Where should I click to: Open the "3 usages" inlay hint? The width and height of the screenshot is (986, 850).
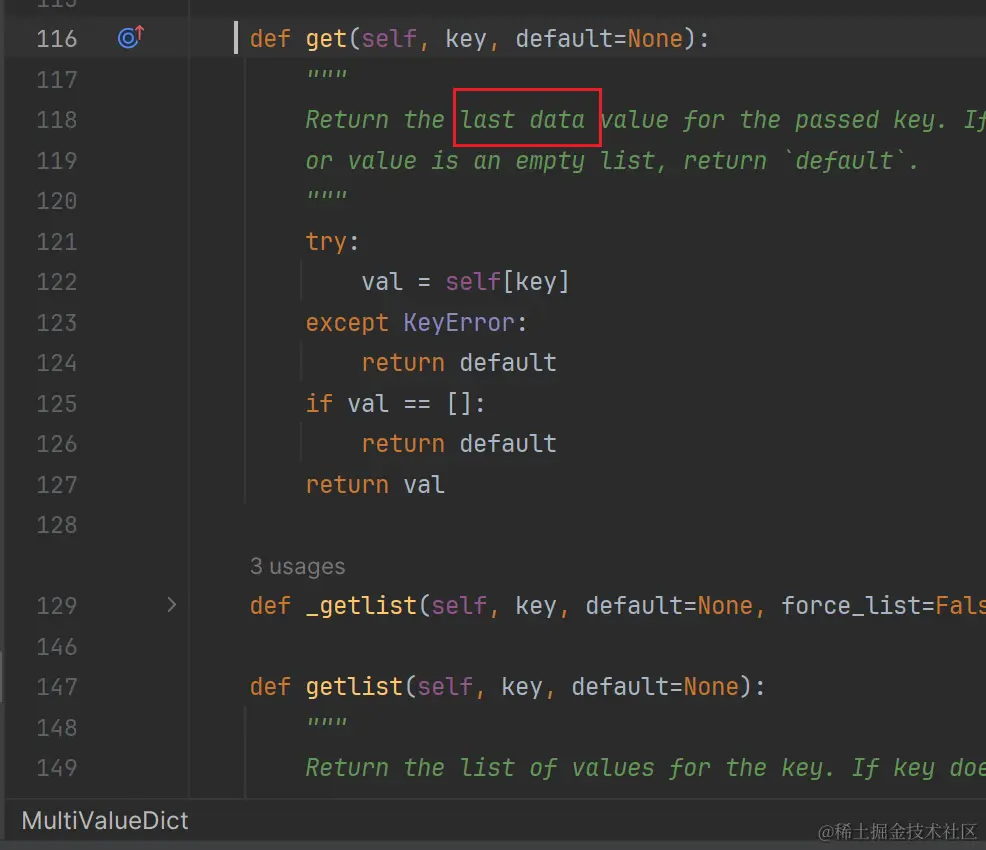[297, 566]
